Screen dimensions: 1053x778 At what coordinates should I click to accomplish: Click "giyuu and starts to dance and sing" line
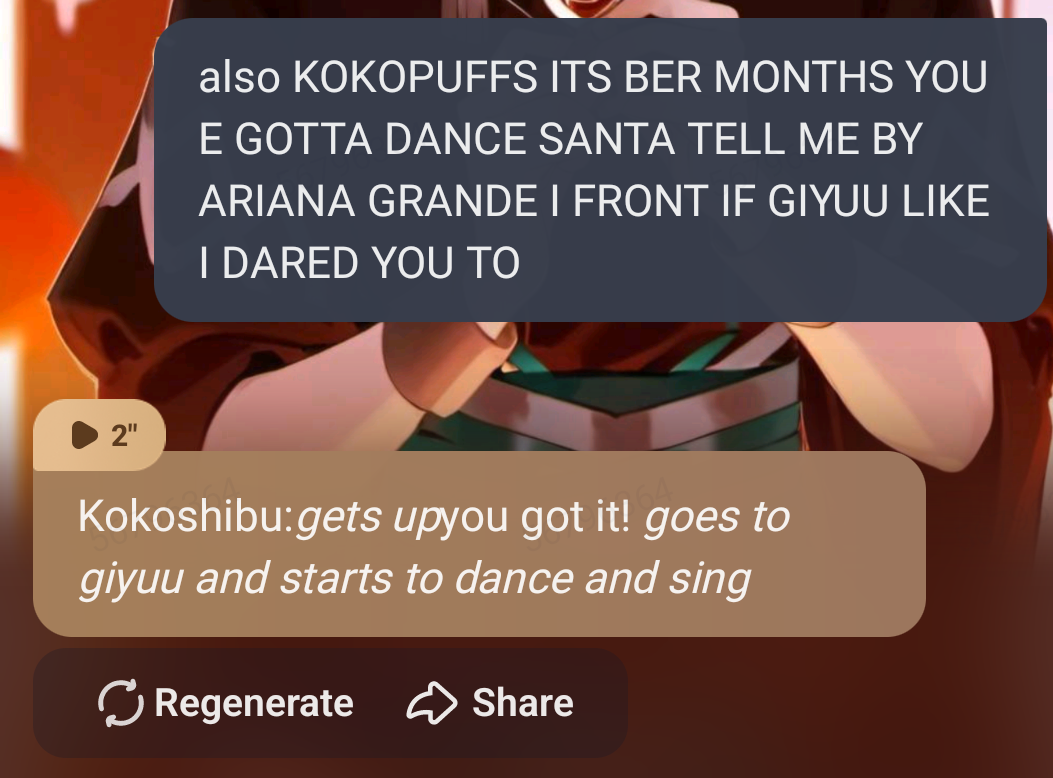click(415, 579)
